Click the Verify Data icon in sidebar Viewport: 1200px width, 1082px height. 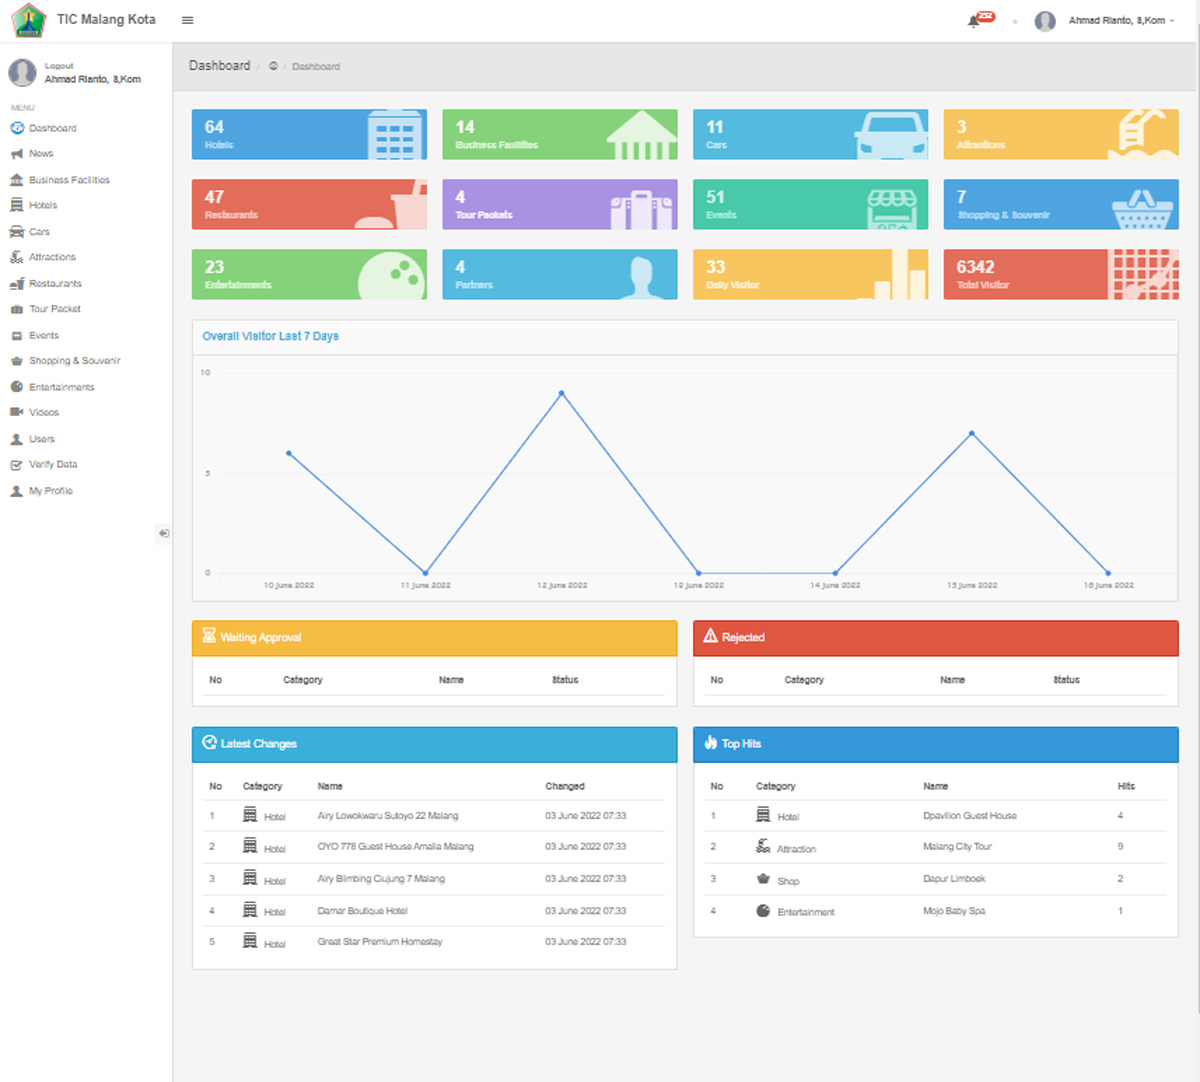tap(16, 465)
